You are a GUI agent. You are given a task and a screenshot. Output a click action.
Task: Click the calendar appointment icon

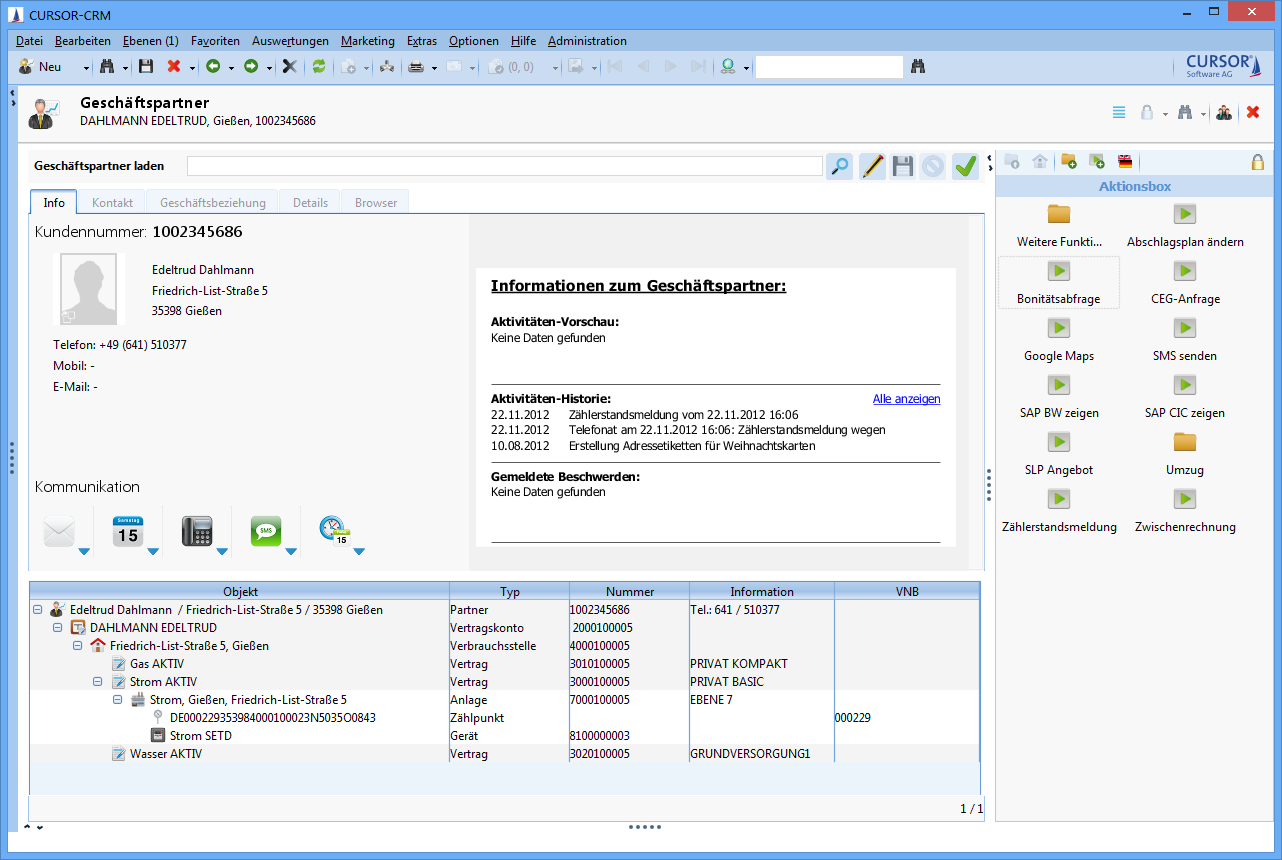pos(127,532)
